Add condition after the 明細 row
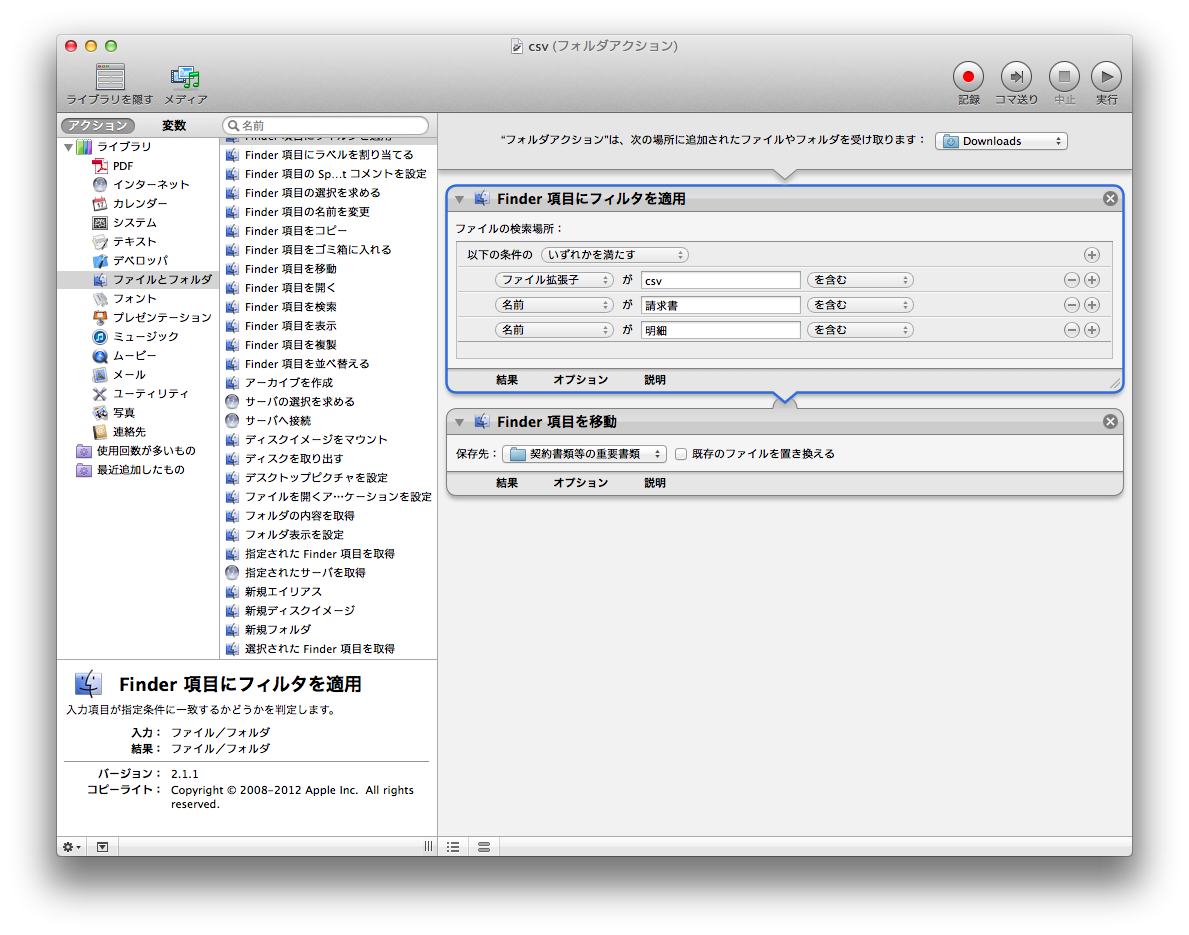 point(1091,331)
